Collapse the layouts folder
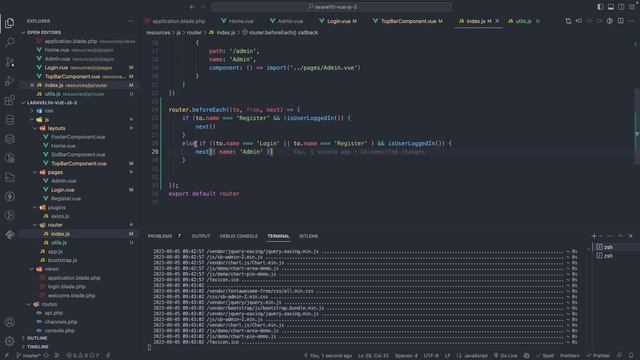640x360 pixels. [x=56, y=128]
